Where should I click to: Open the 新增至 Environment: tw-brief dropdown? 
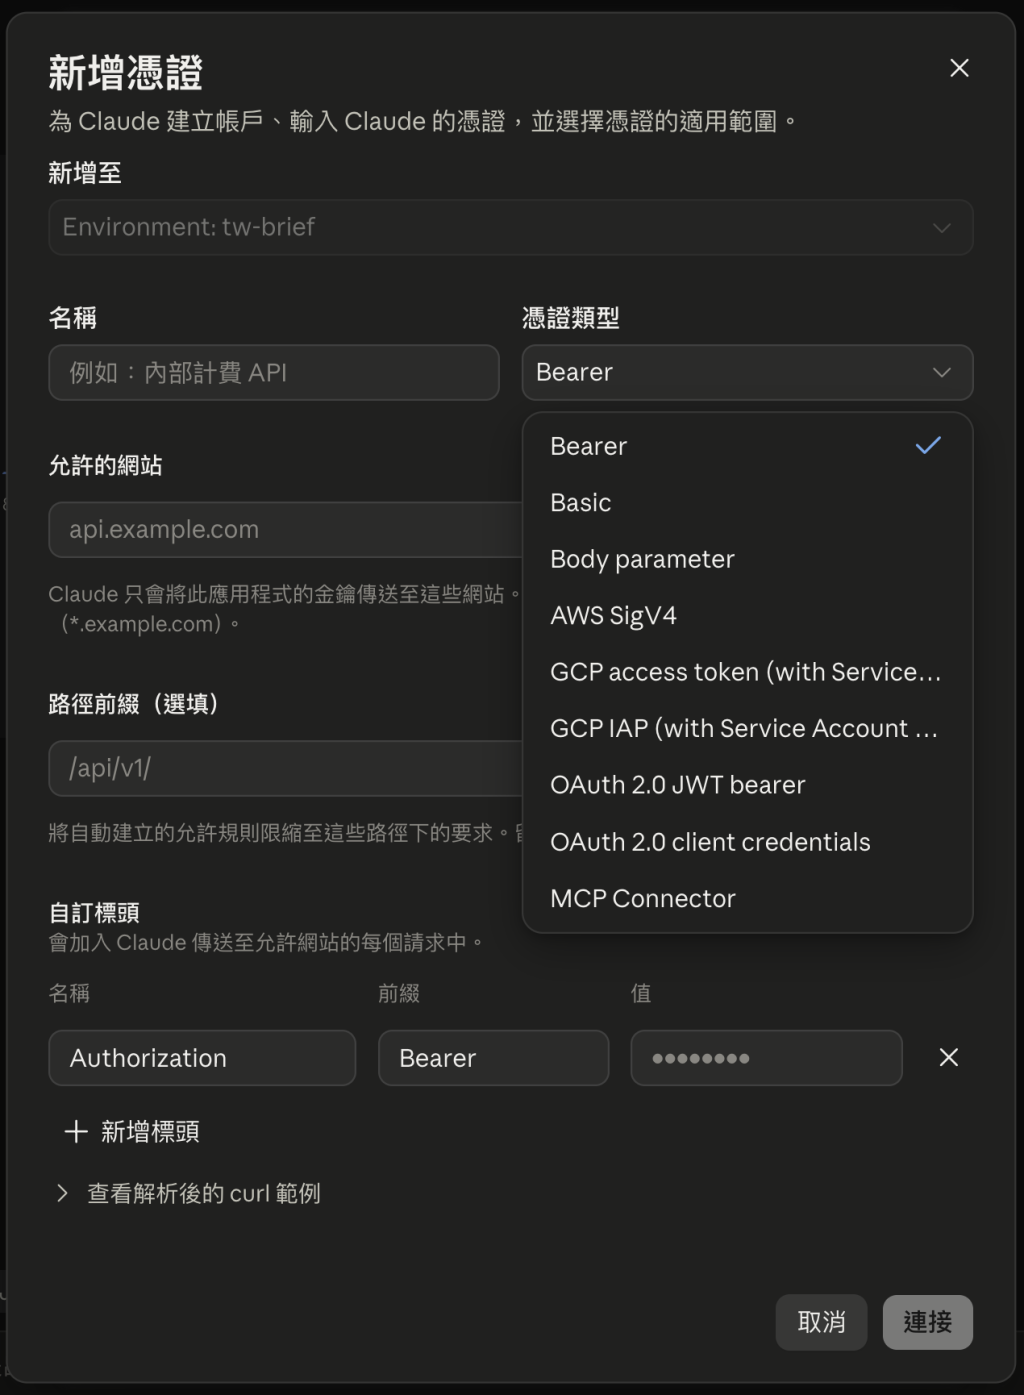[511, 227]
